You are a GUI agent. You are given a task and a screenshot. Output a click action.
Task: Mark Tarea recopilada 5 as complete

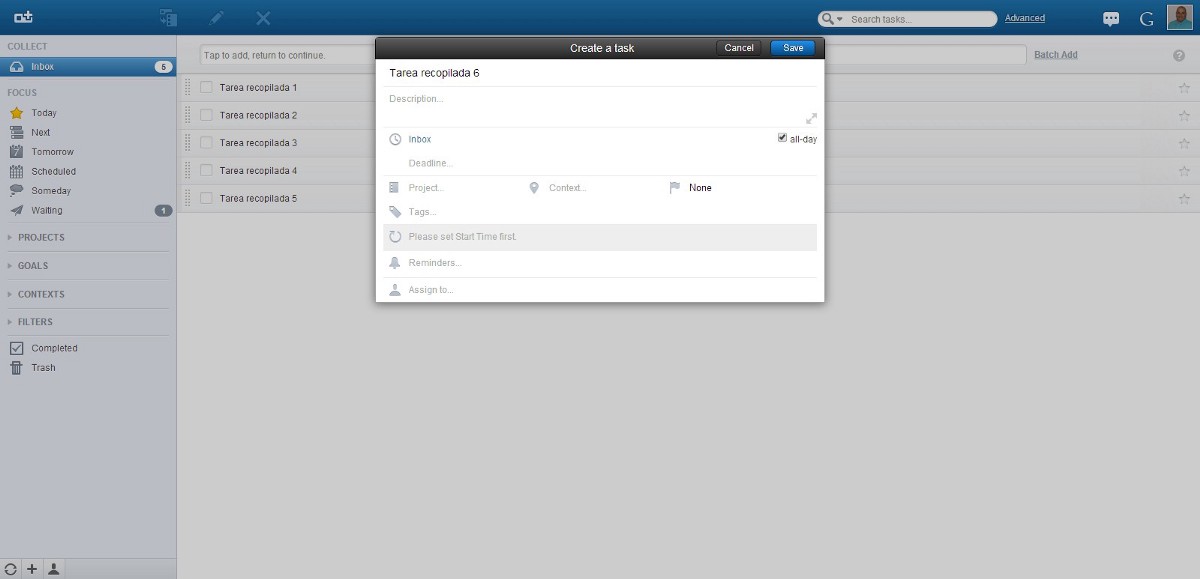206,198
